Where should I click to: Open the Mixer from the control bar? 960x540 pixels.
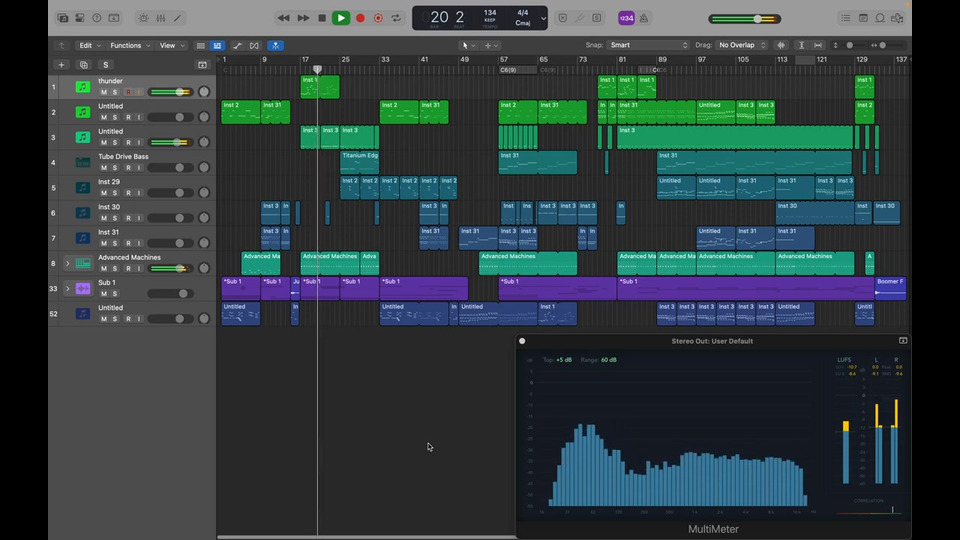[161, 18]
